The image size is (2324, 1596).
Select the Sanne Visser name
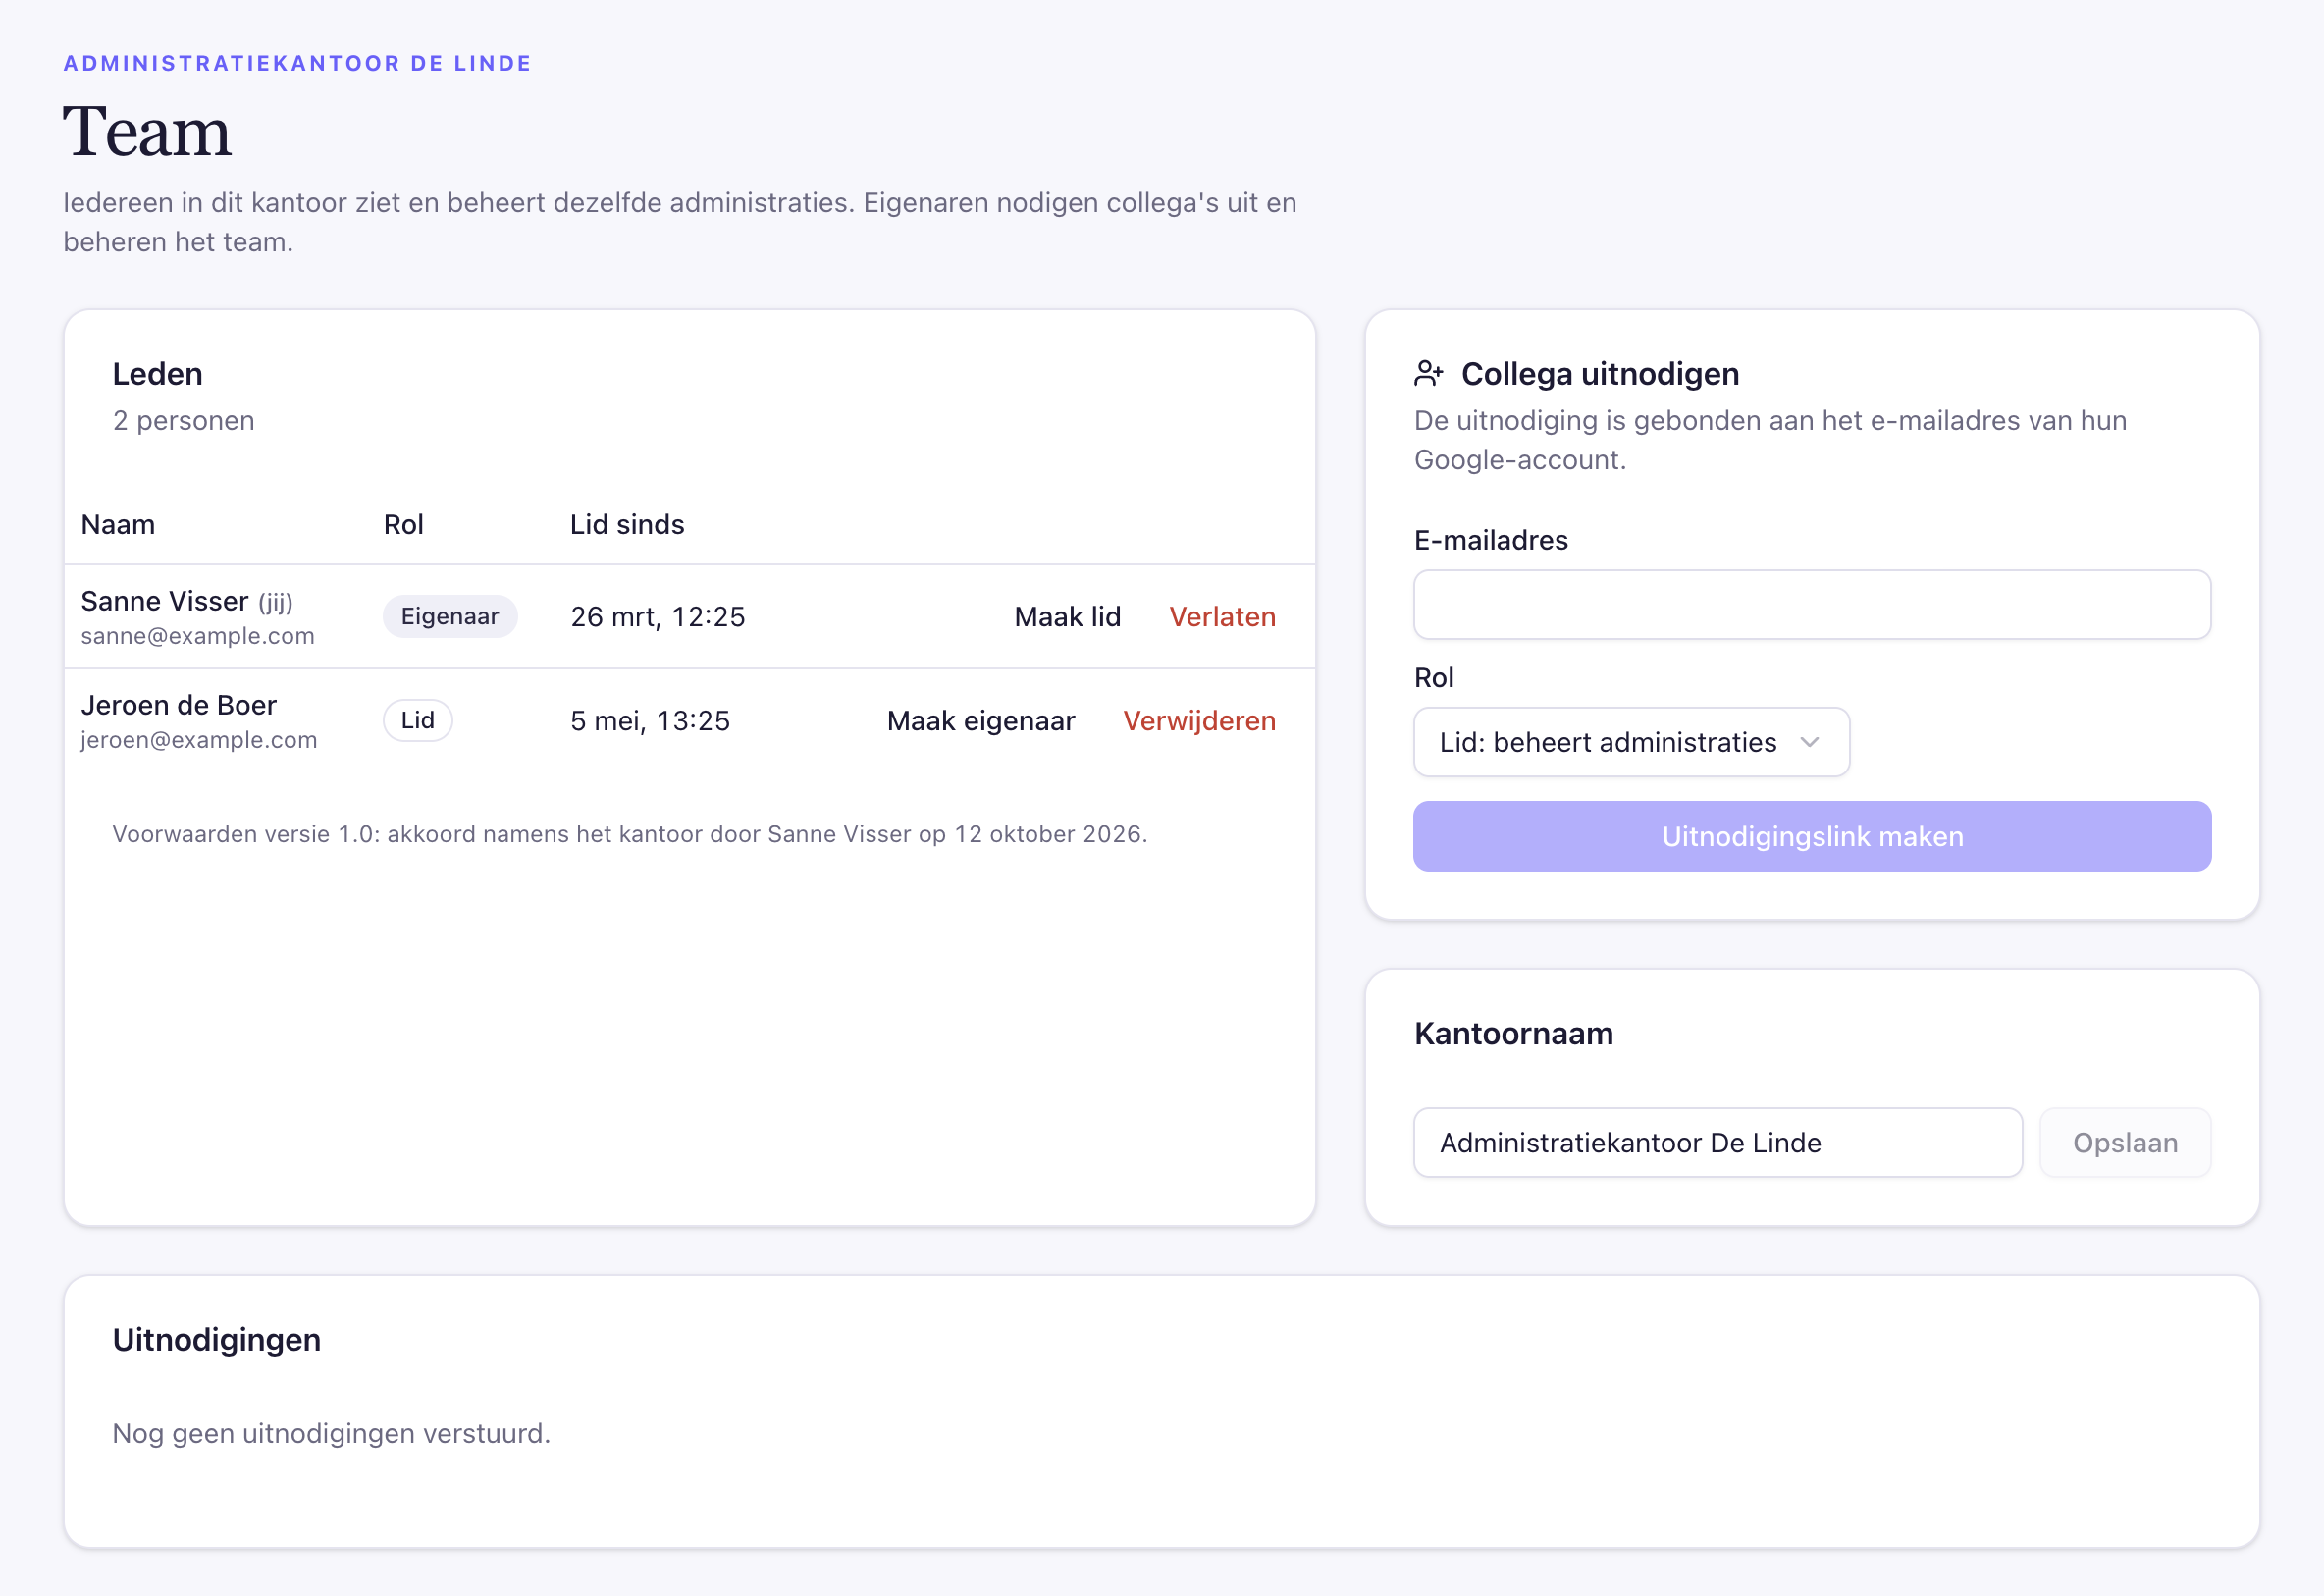coord(164,601)
